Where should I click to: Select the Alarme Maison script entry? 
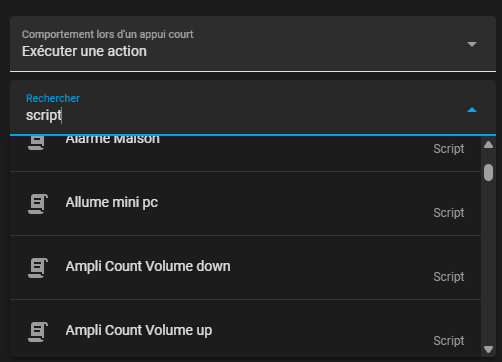245,153
